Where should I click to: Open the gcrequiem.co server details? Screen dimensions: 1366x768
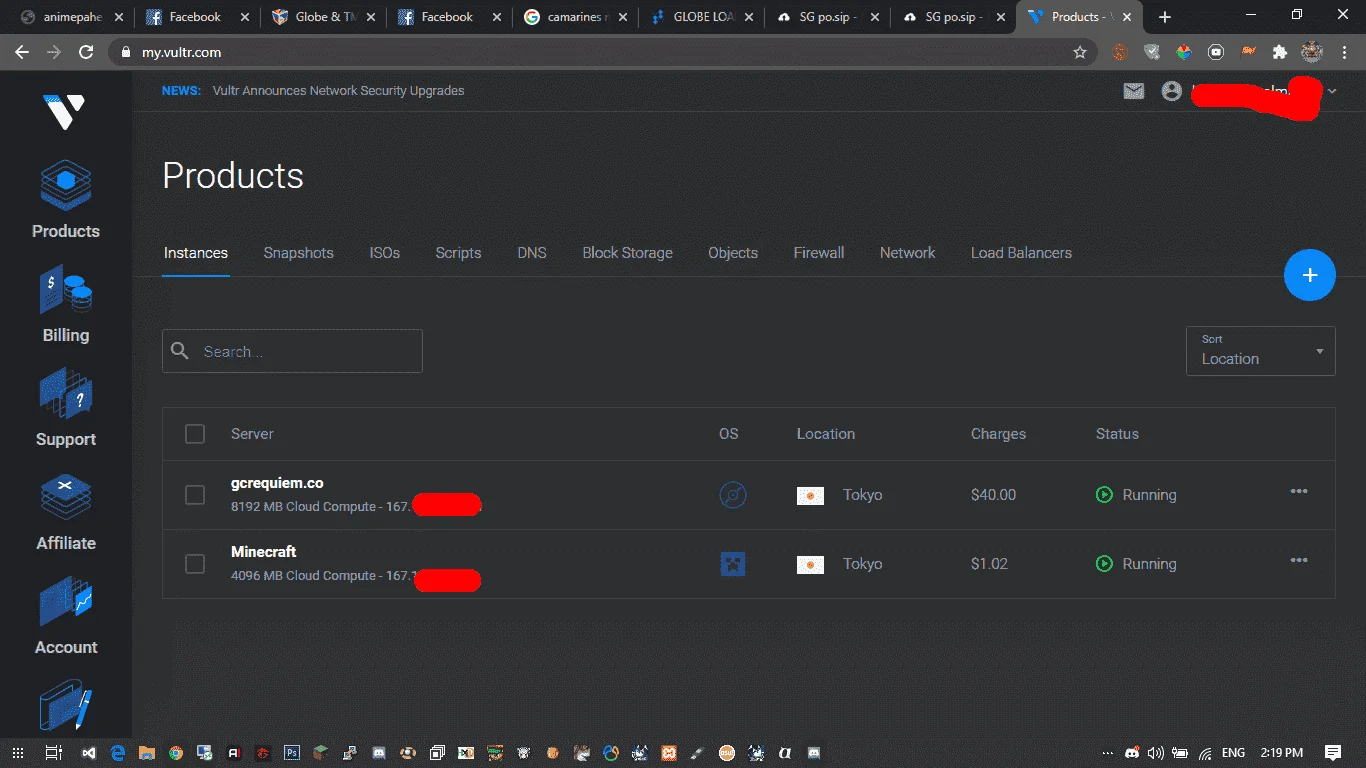pos(277,483)
